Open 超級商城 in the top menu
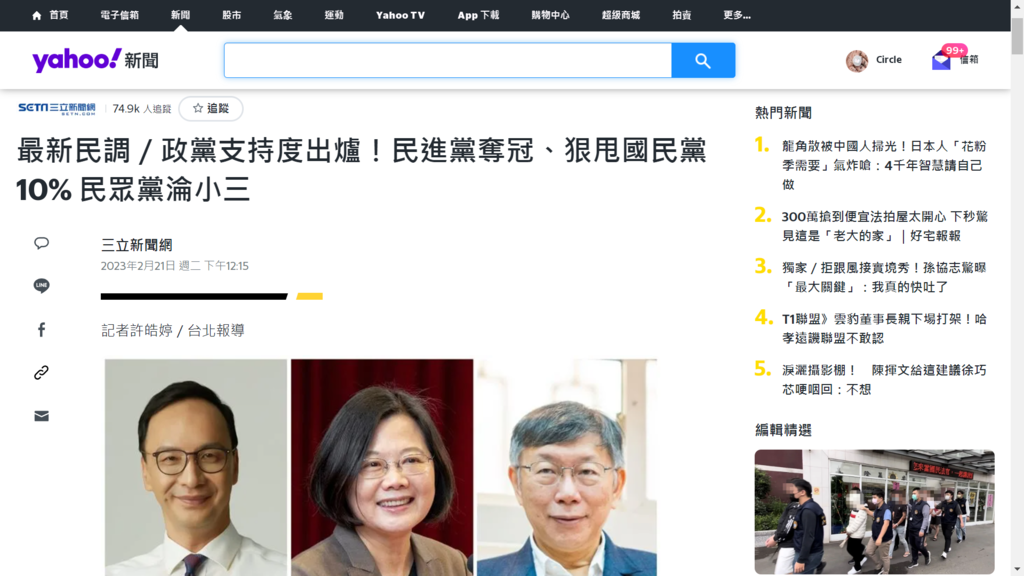Viewport: 1024px width, 576px height. click(621, 15)
